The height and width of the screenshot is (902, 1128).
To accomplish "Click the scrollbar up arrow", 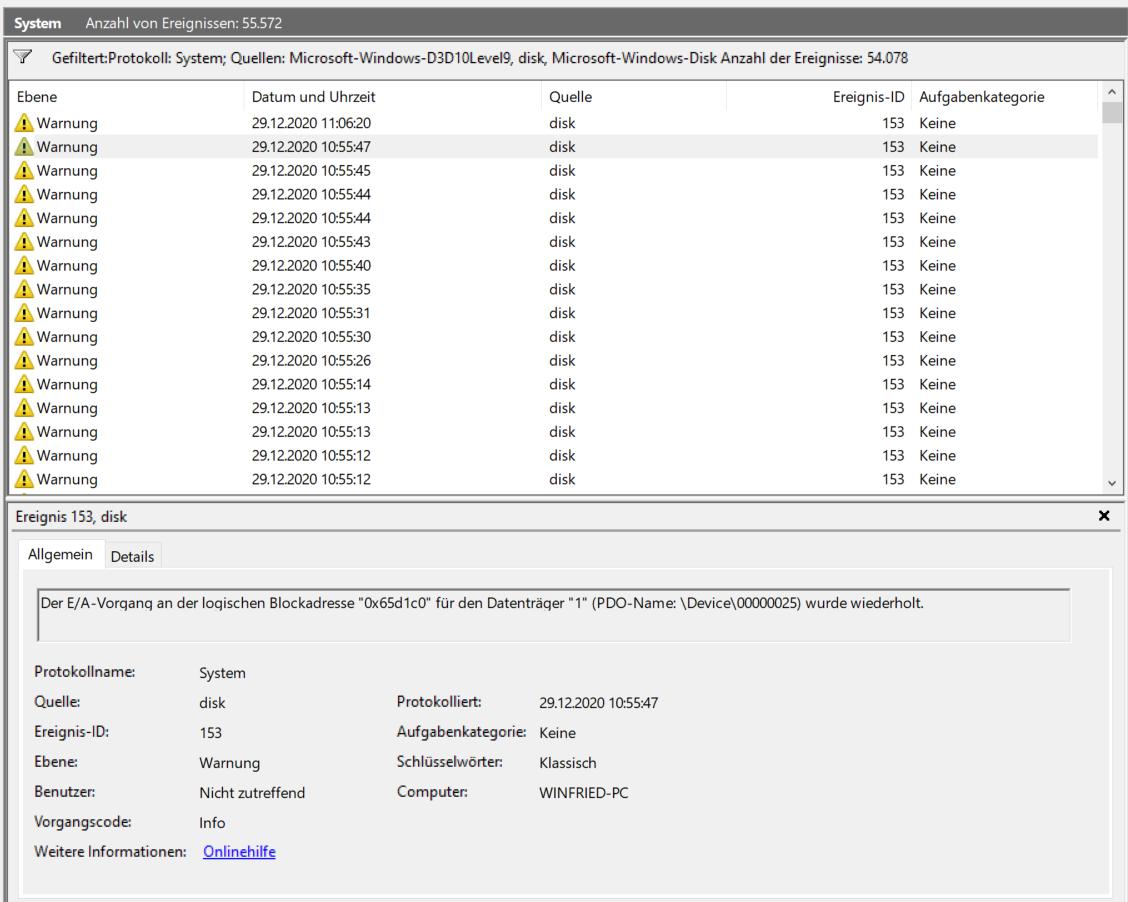I will [1111, 92].
